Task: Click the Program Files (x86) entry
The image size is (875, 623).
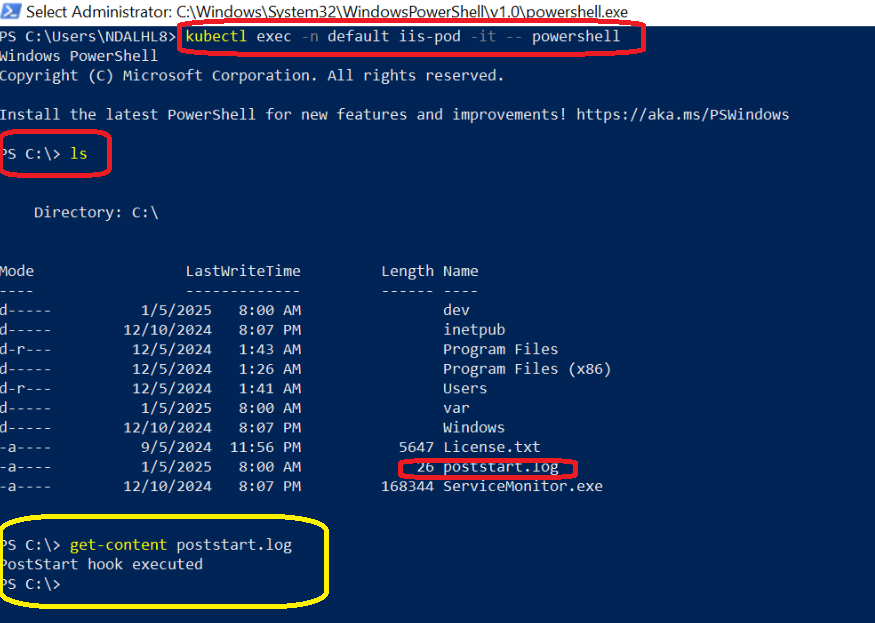Action: coord(527,368)
